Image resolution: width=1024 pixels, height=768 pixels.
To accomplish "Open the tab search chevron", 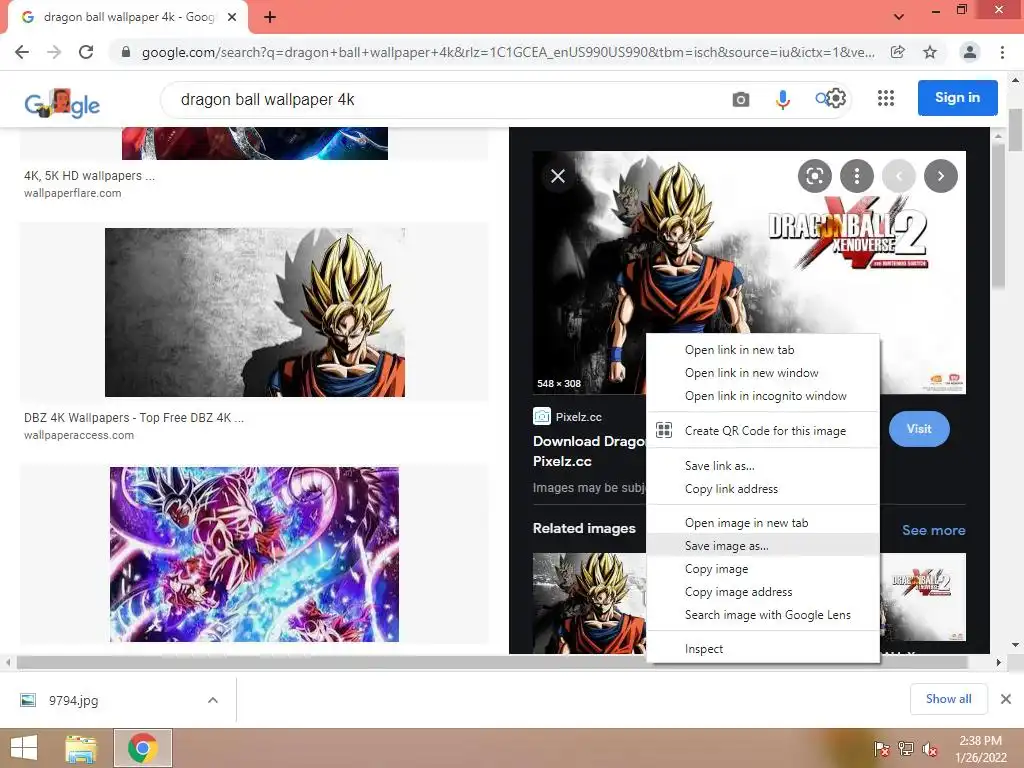I will point(899,16).
